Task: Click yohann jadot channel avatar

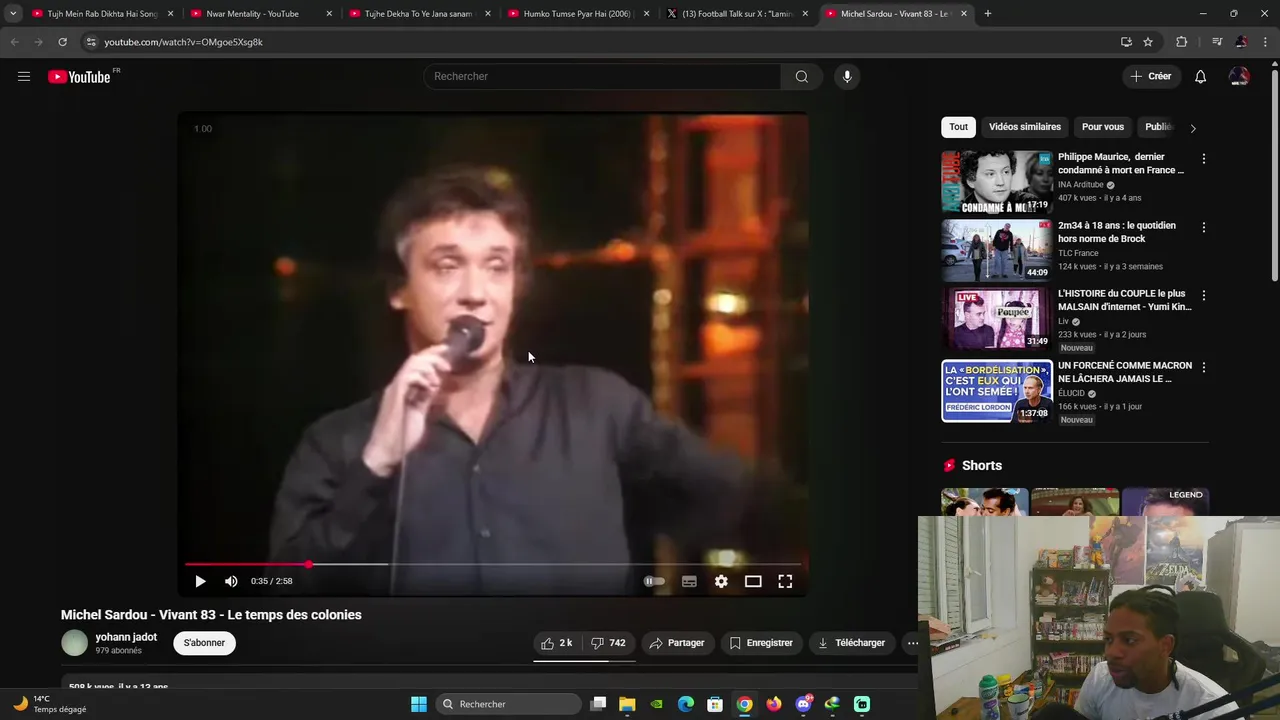Action: pyautogui.click(x=75, y=643)
